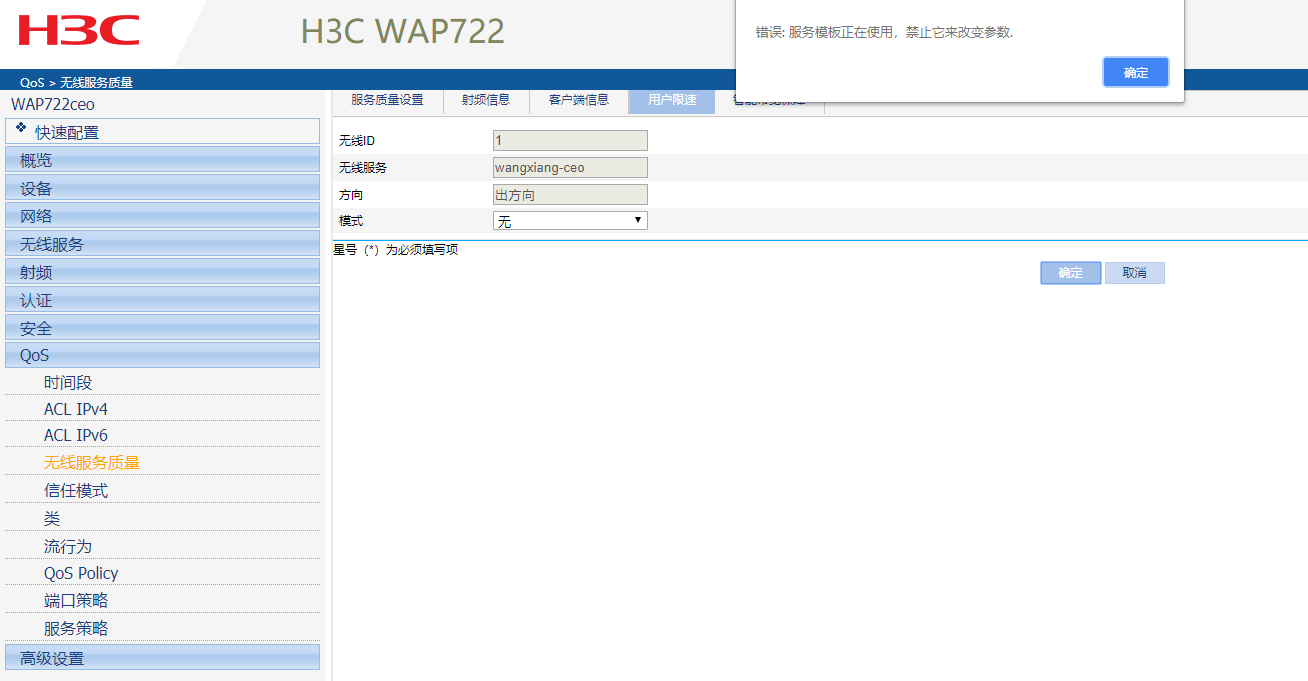The height and width of the screenshot is (681, 1308).
Task: Expand the 认证 section
Action: pos(163,299)
